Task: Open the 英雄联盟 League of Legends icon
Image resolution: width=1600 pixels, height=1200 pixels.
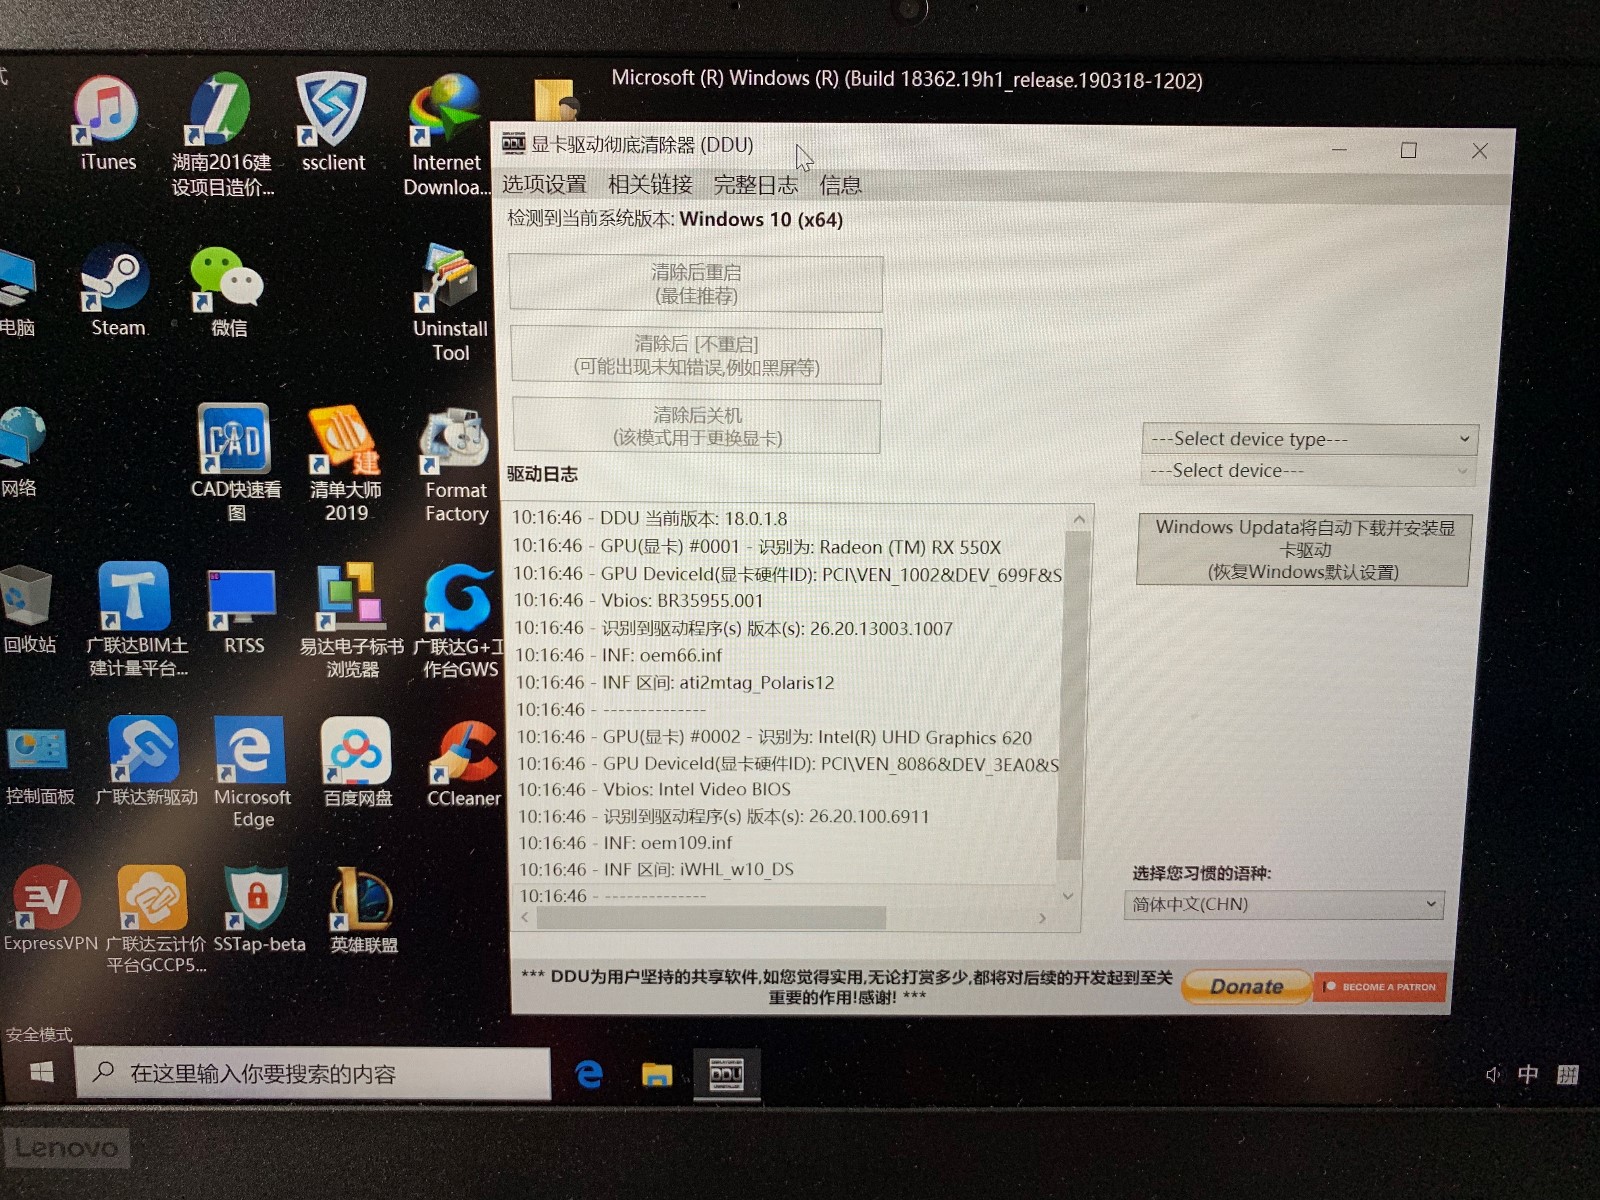Action: tap(363, 910)
